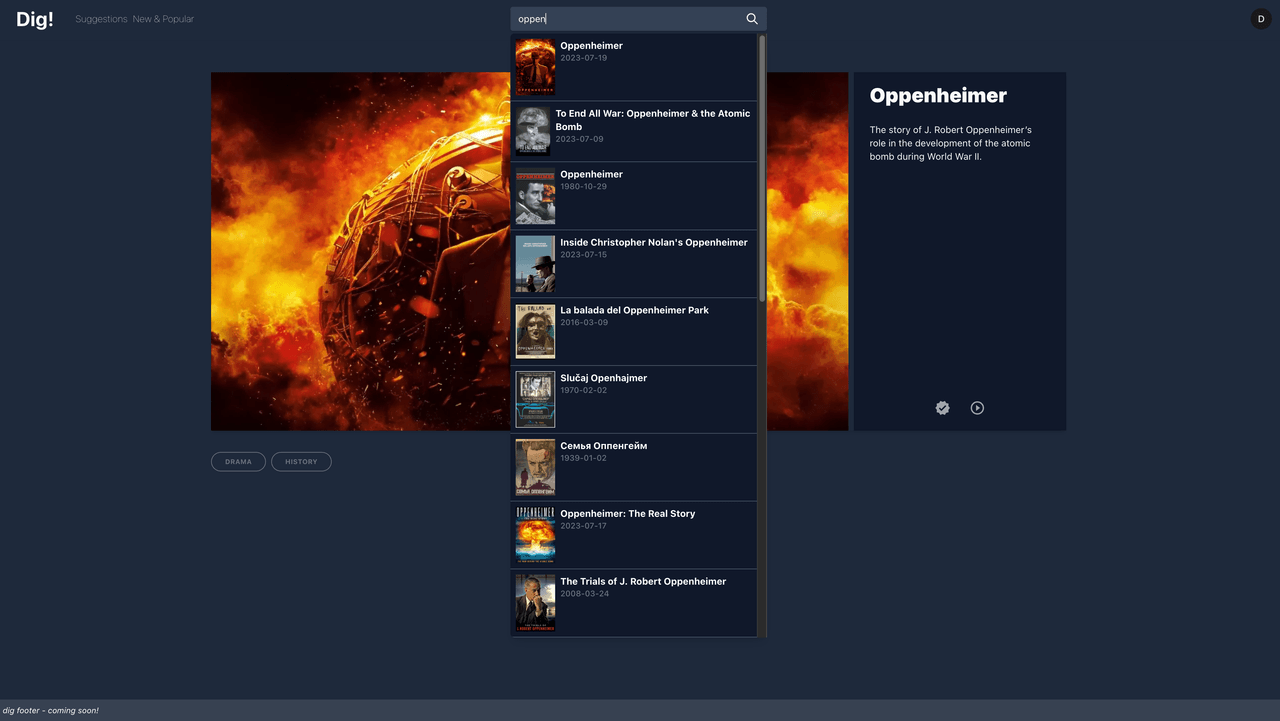This screenshot has height=721, width=1280.
Task: Click poster of Inside Christopher Nolan's Oppenheimer
Action: tap(535, 264)
